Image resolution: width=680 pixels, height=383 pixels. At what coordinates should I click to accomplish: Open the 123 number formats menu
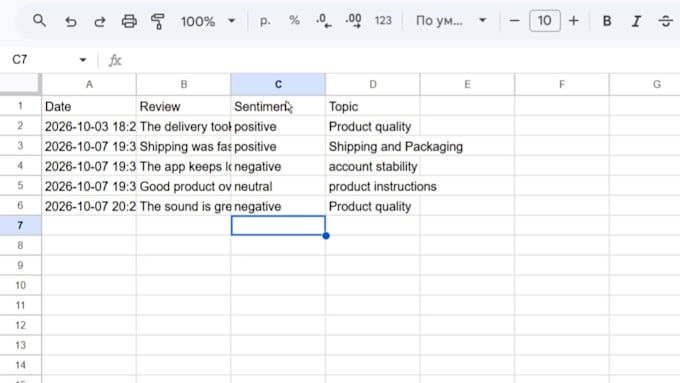[x=383, y=20]
